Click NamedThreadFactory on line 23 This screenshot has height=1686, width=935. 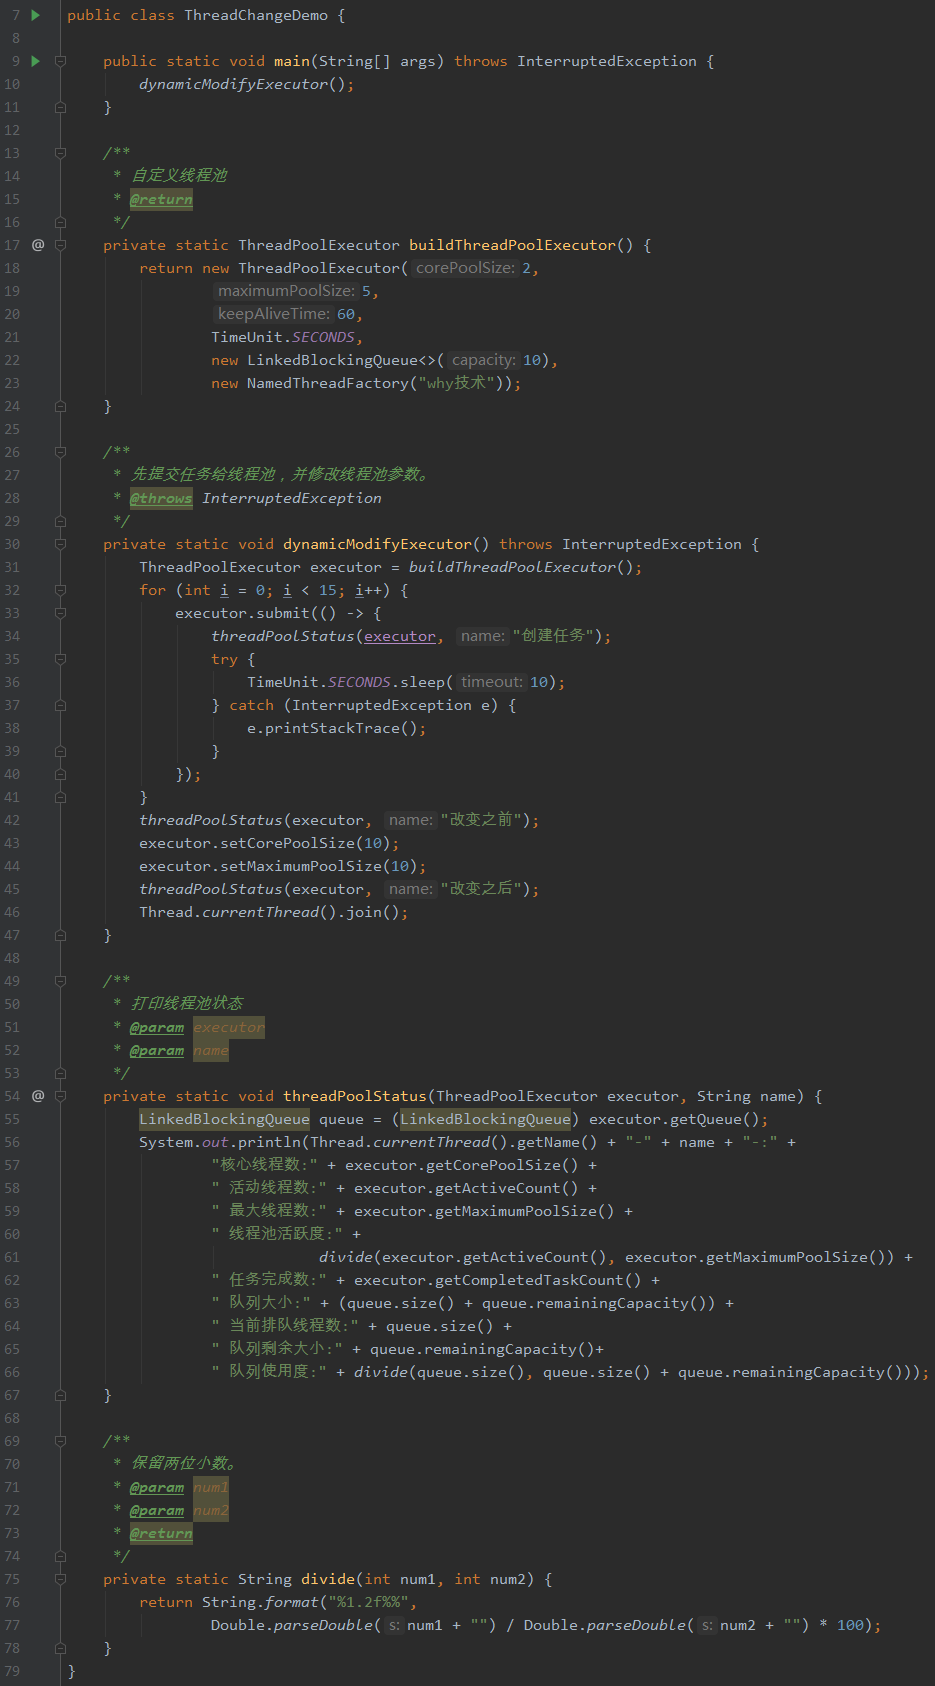tap(328, 383)
